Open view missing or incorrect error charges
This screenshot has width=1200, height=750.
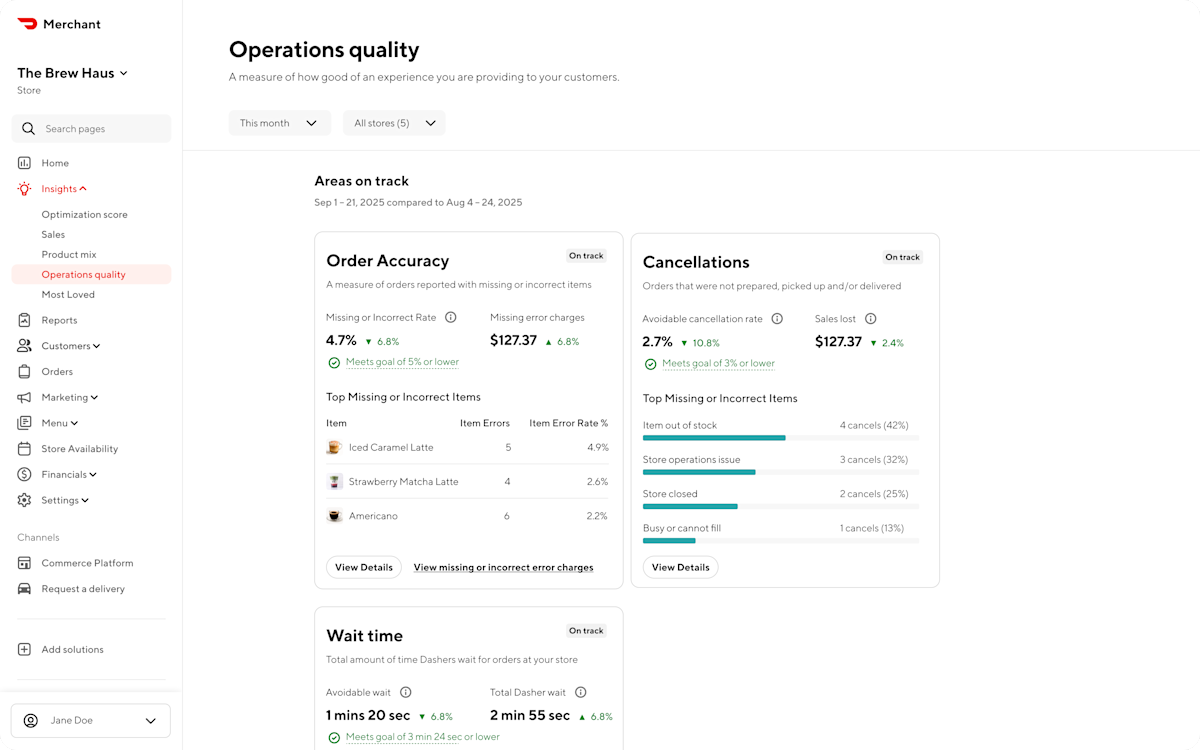tap(503, 567)
